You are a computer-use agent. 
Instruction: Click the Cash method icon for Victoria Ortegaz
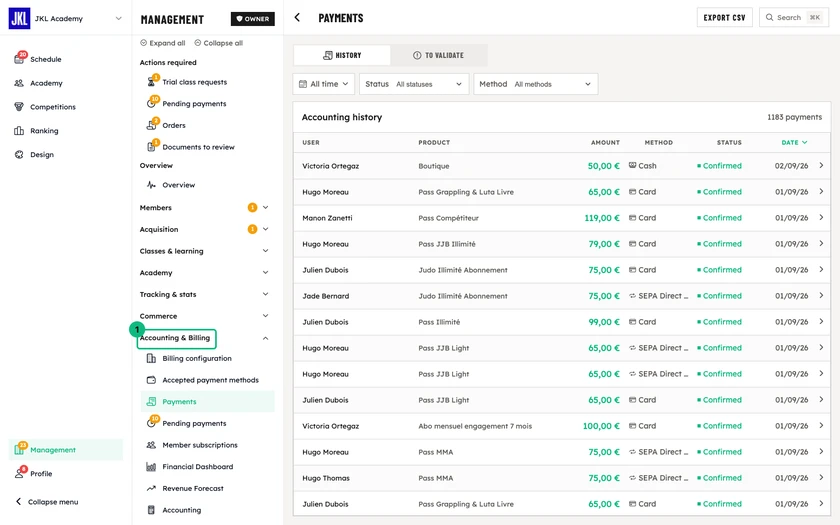tap(633, 166)
